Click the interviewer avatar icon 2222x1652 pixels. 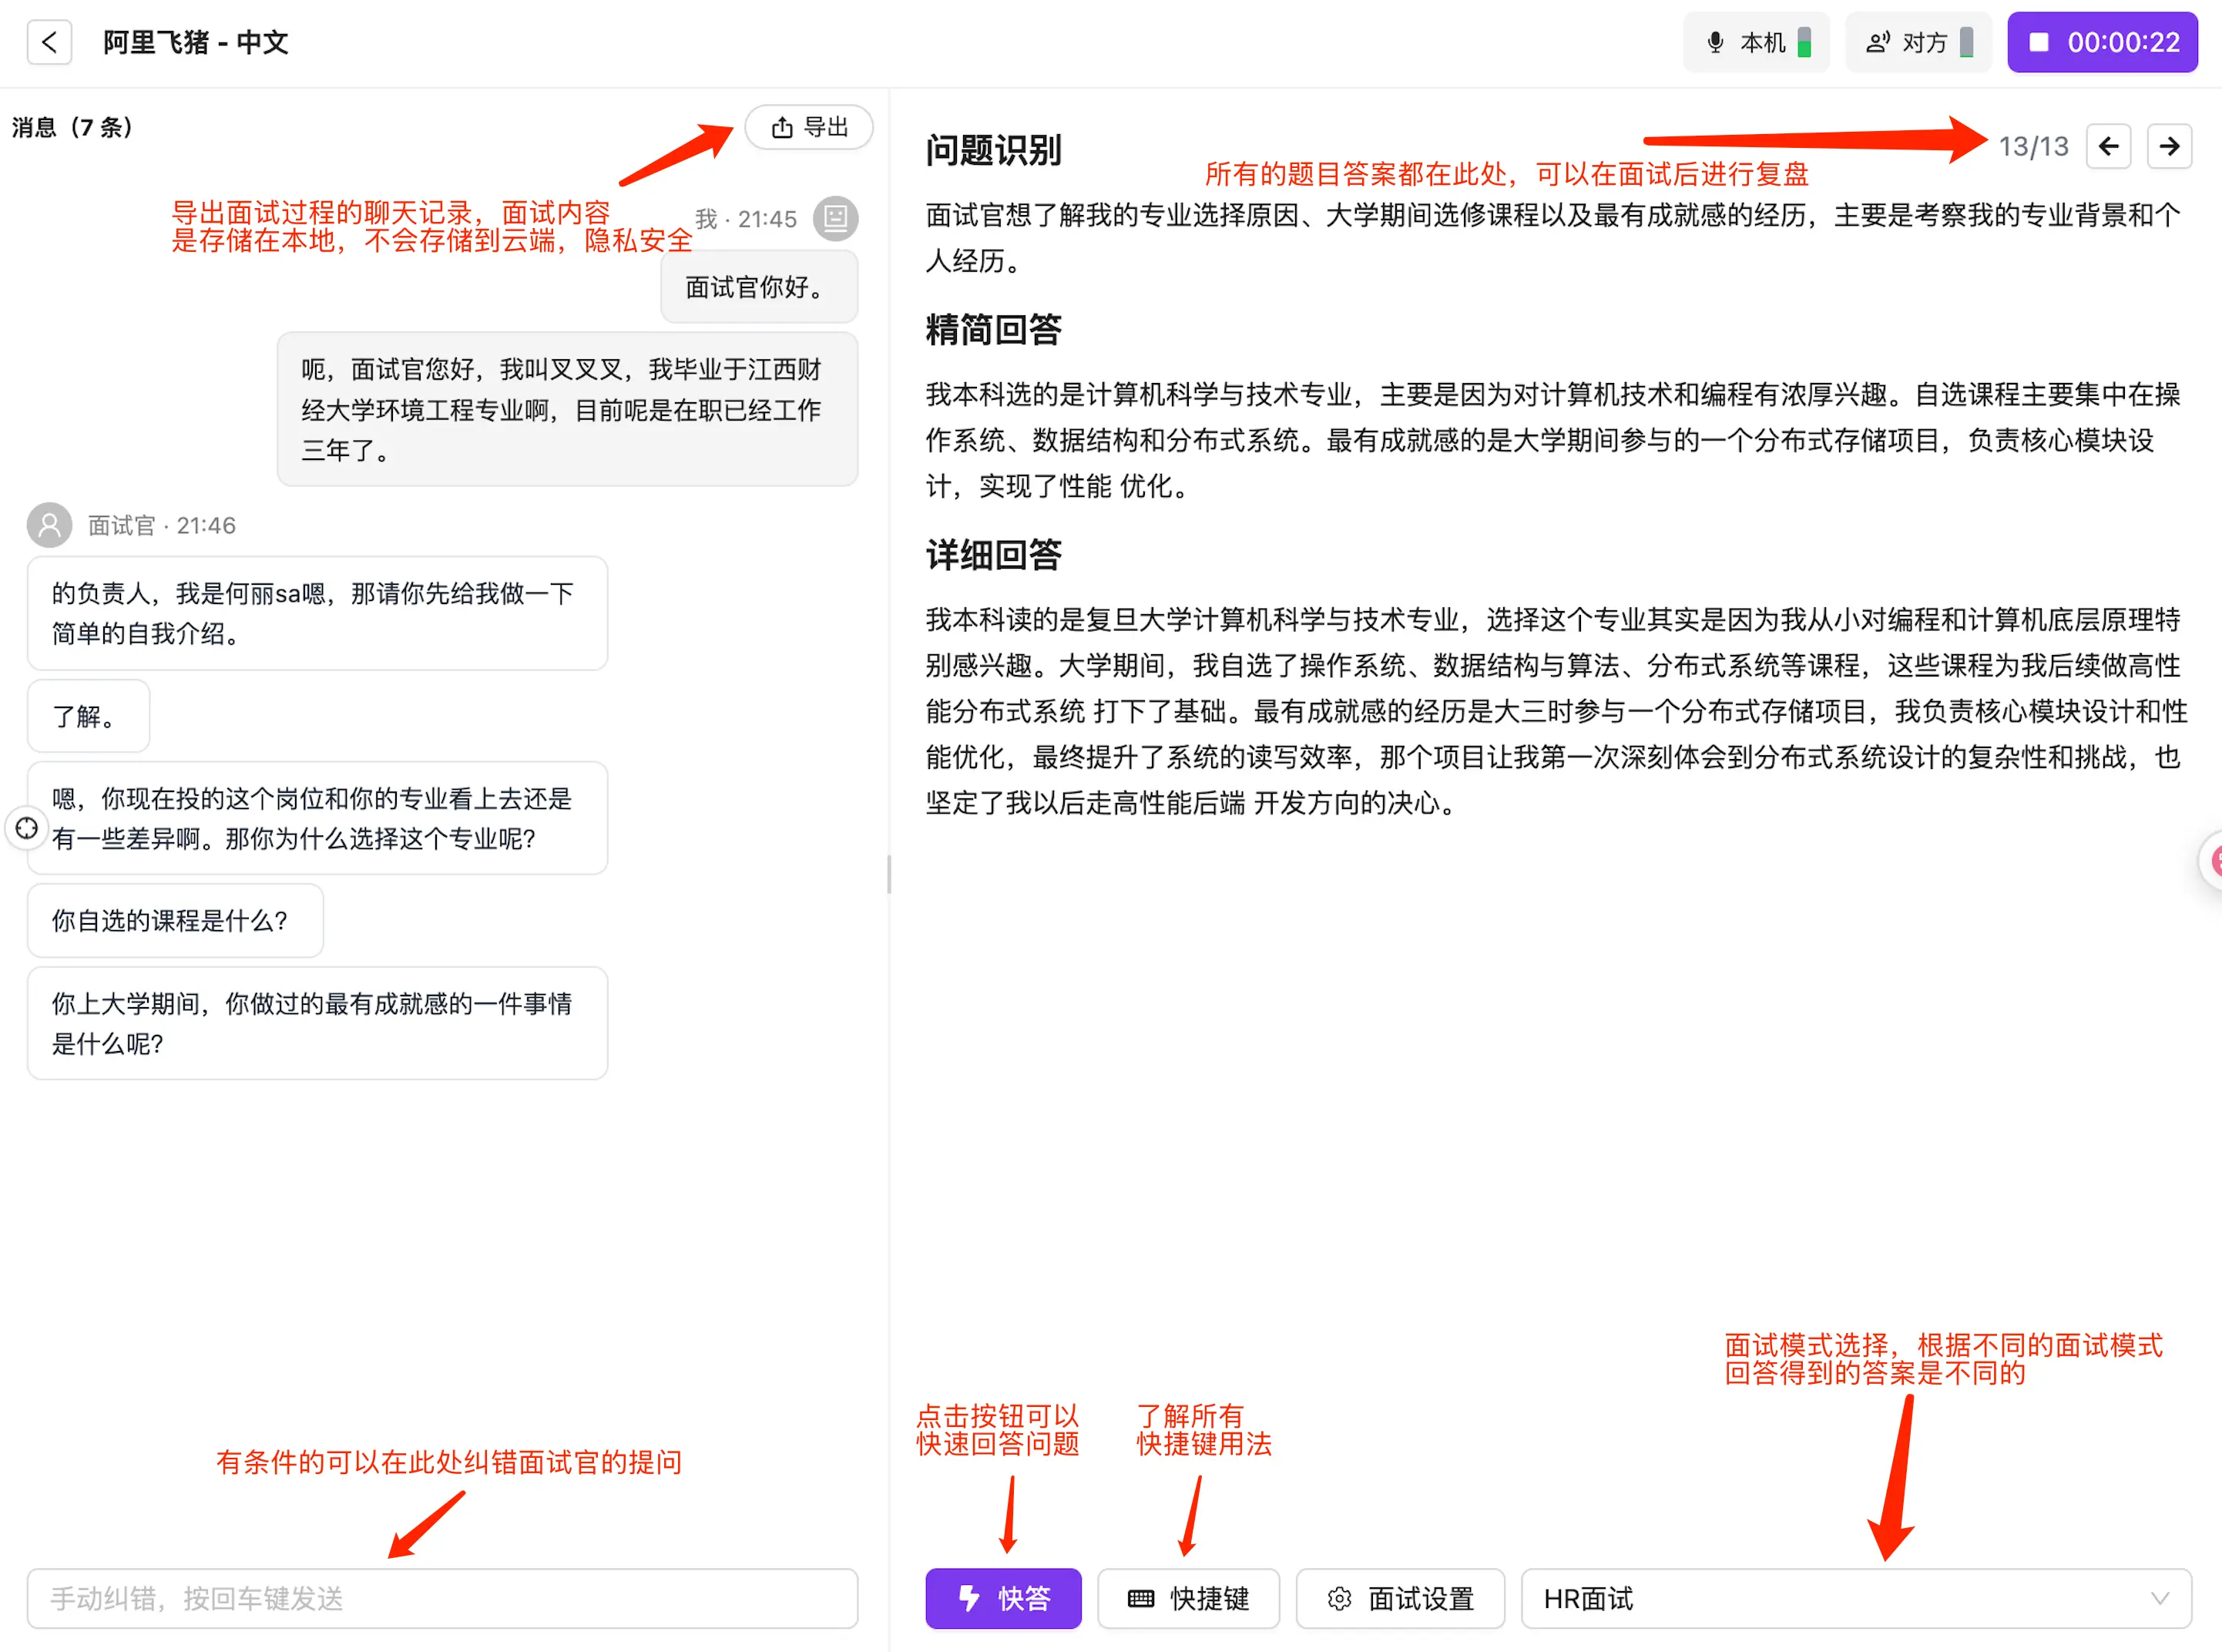(x=49, y=525)
